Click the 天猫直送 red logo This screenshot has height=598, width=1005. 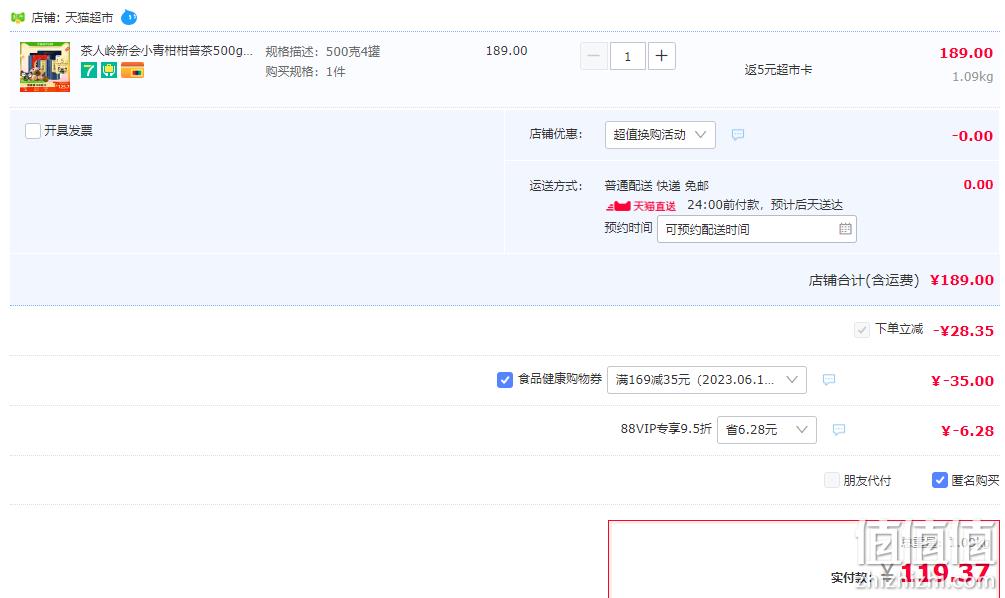pyautogui.click(x=641, y=206)
